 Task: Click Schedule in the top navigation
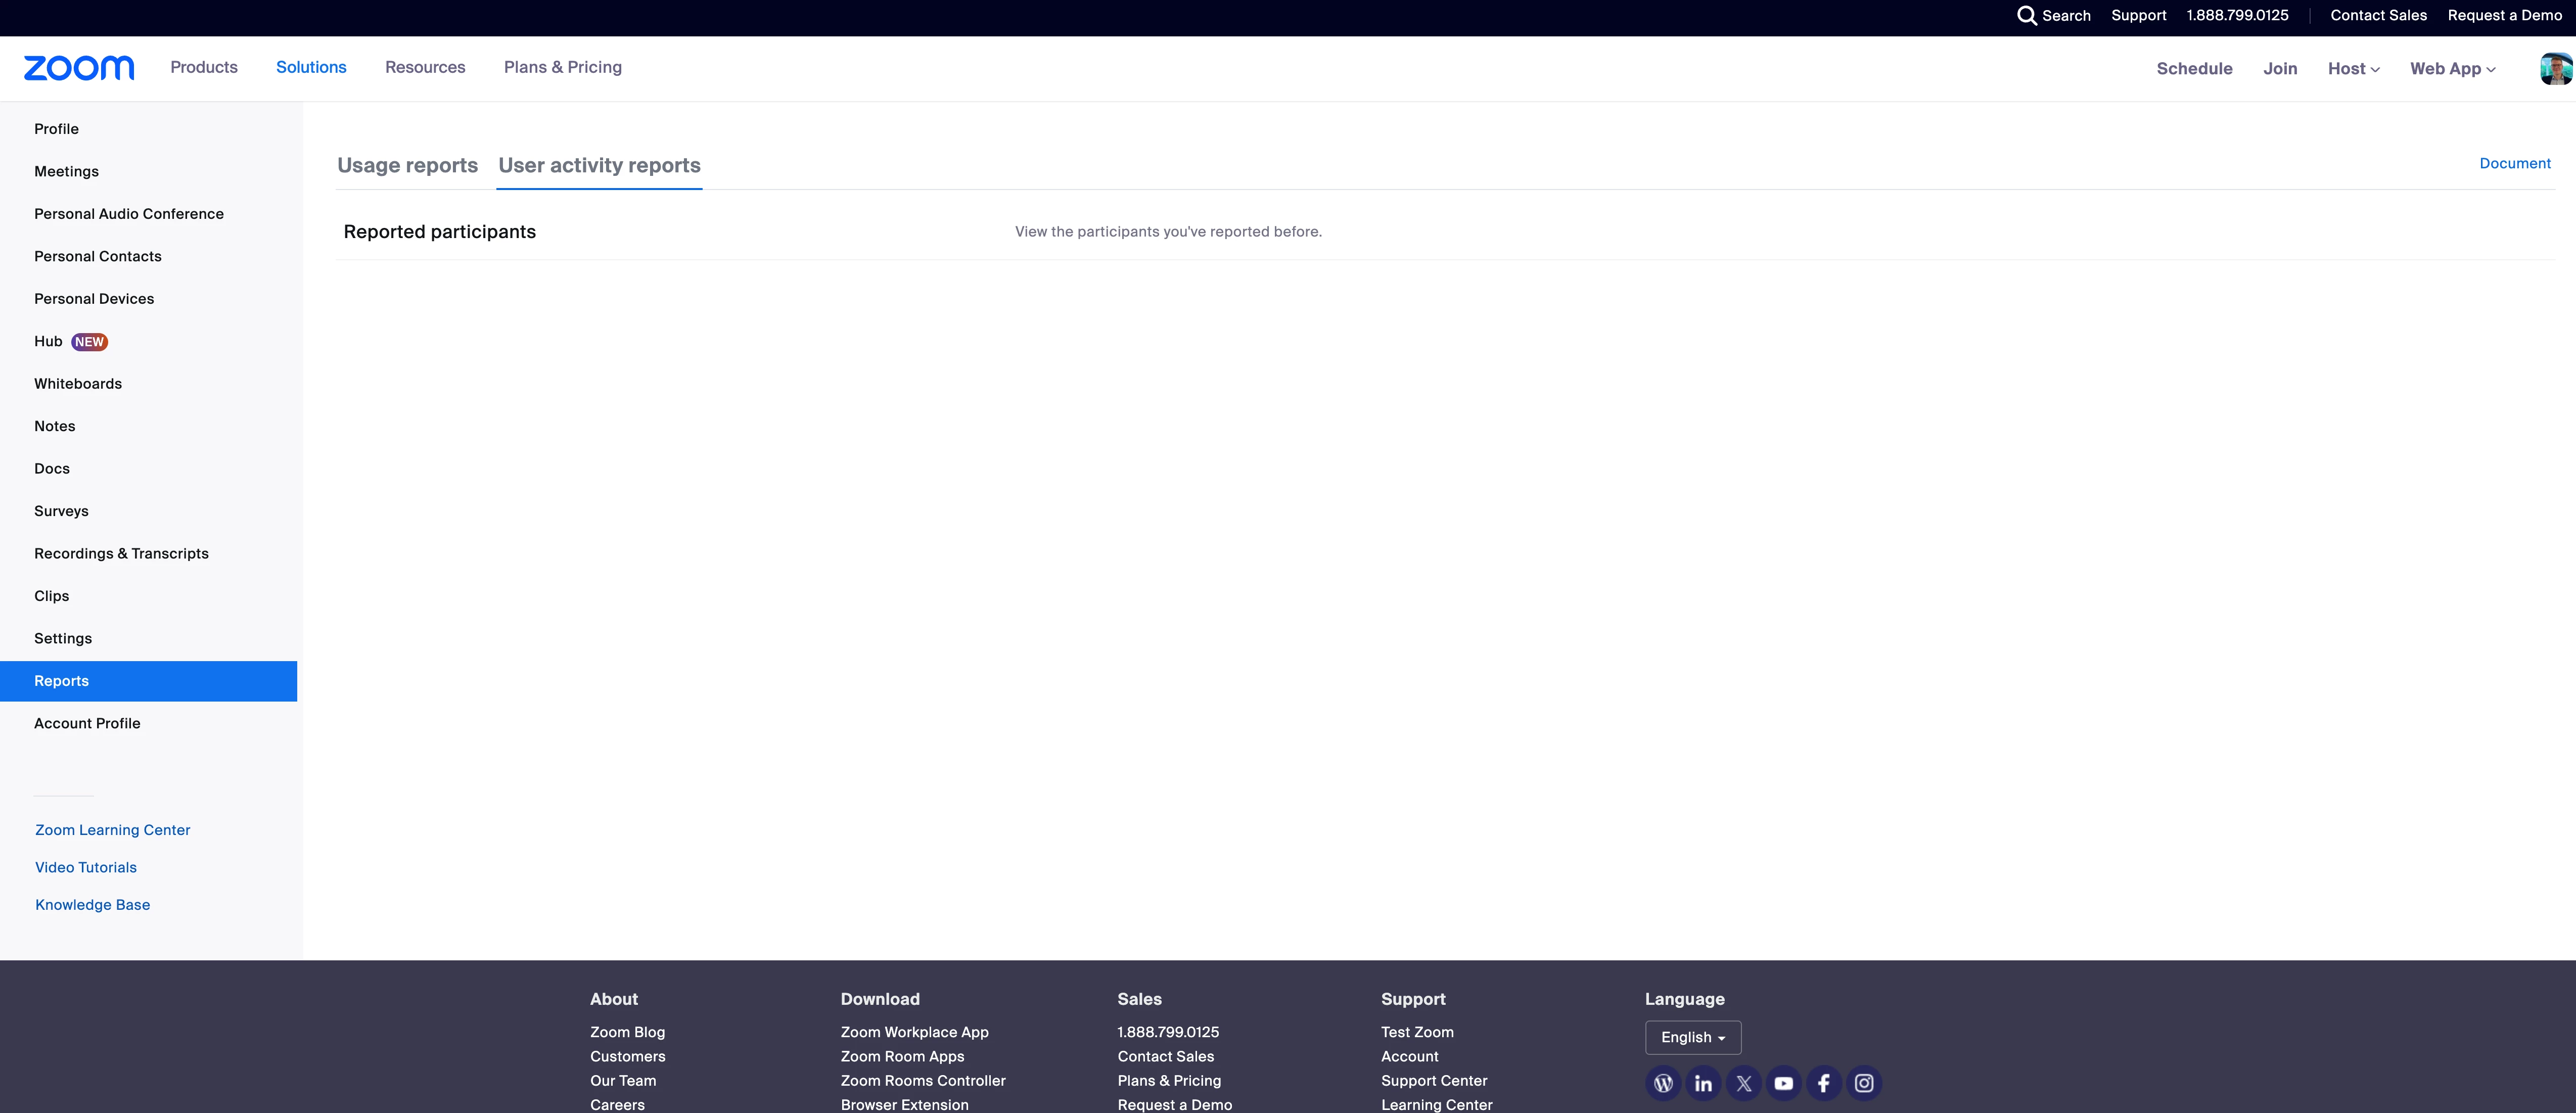click(x=2194, y=69)
